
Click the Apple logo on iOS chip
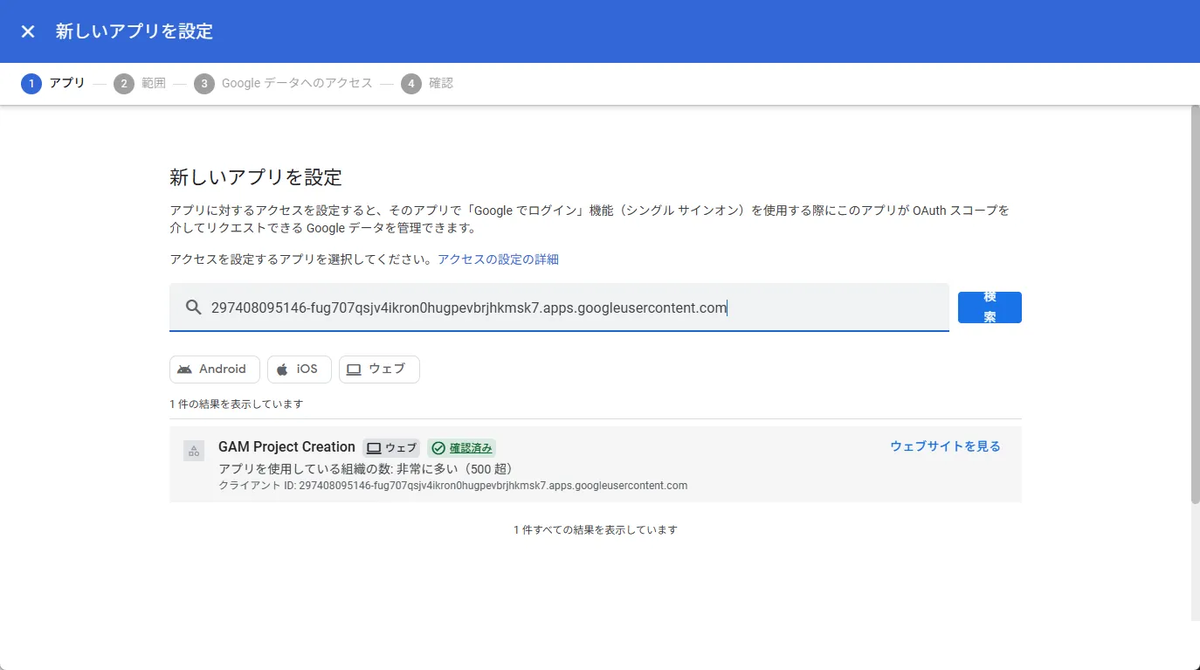pyautogui.click(x=280, y=369)
